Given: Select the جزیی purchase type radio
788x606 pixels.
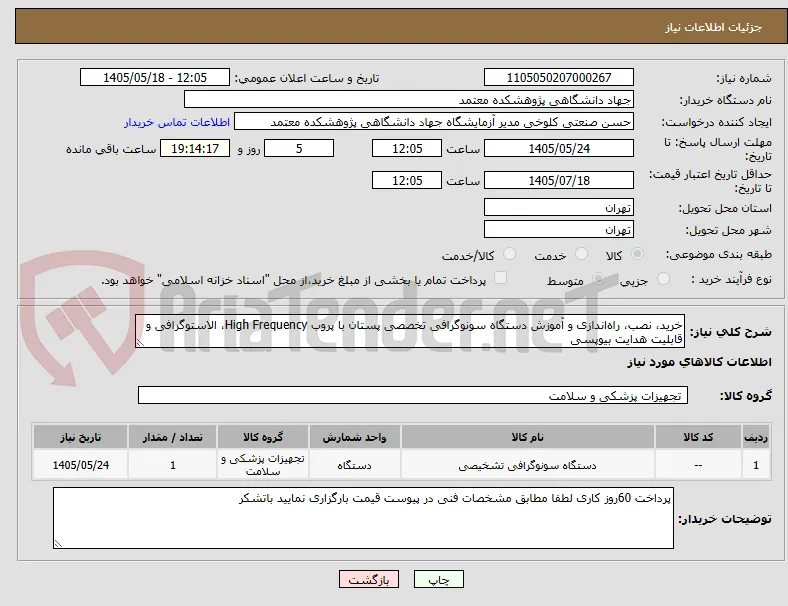Looking at the screenshot, I should [663, 279].
